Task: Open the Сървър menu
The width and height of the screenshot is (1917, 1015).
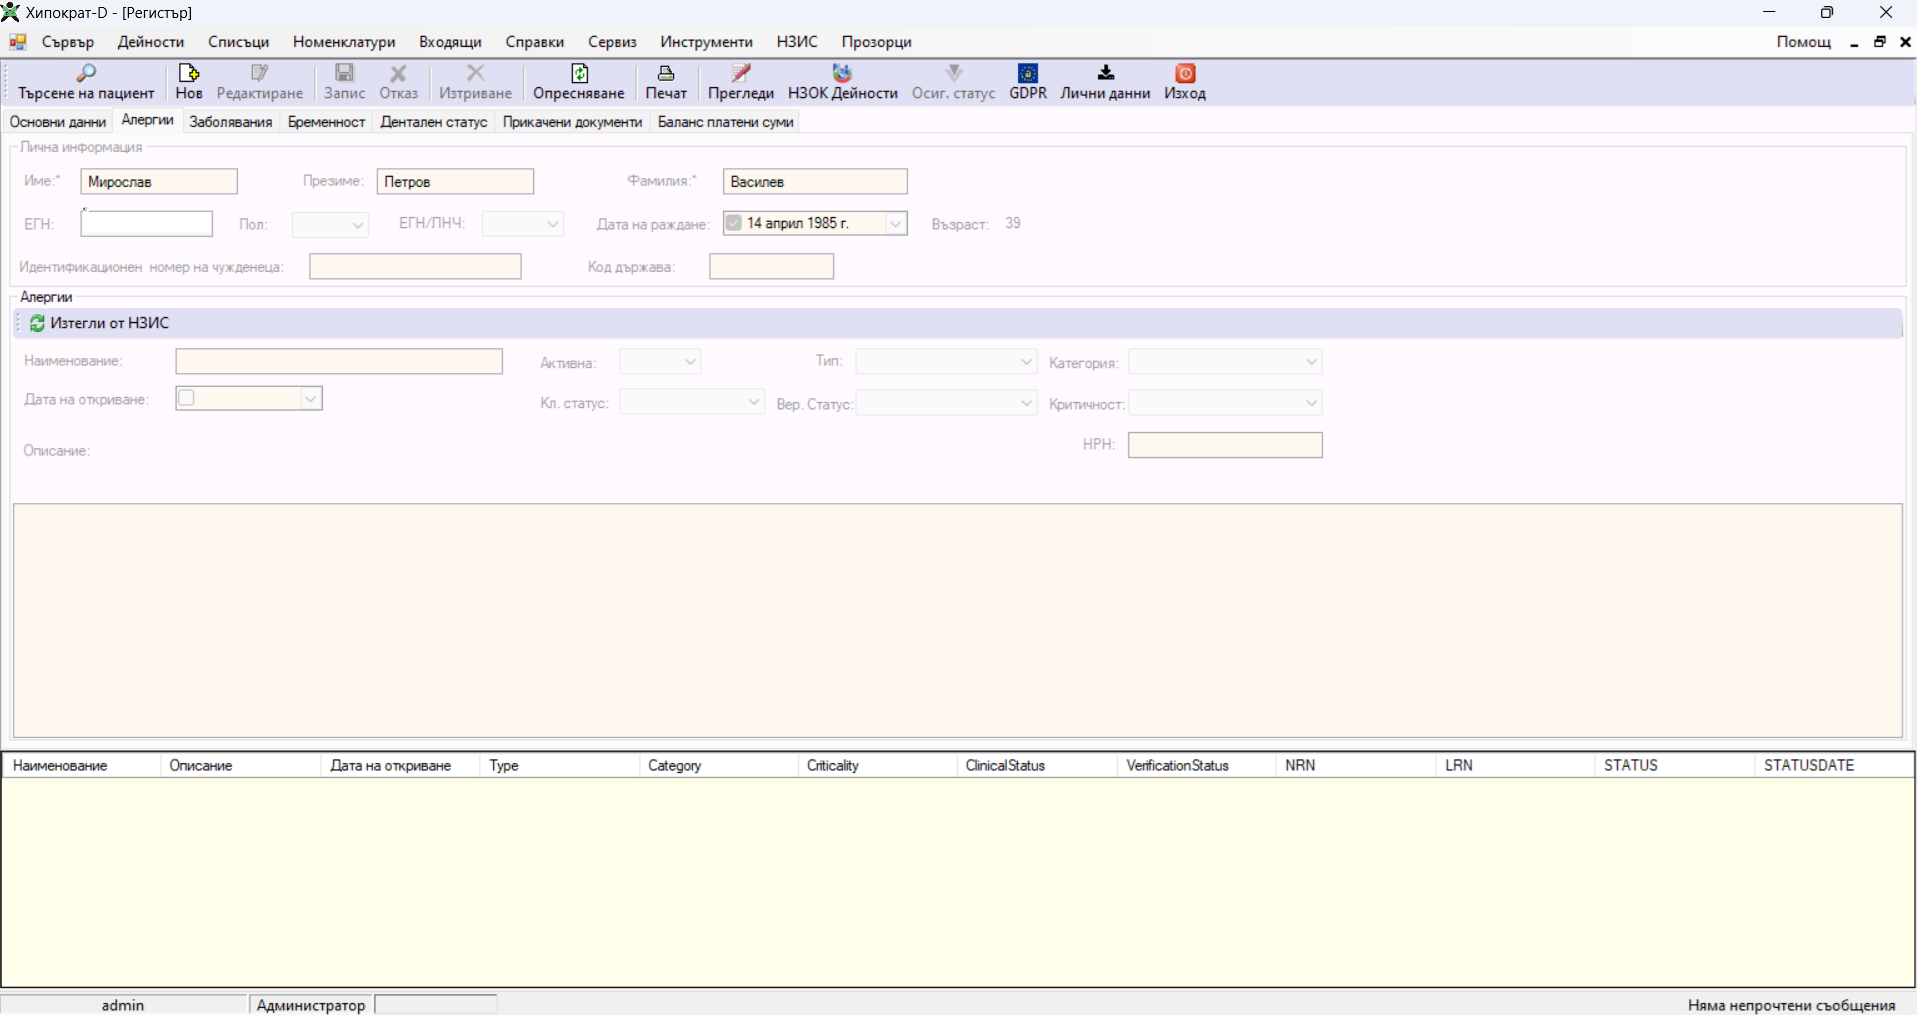Action: coord(68,42)
